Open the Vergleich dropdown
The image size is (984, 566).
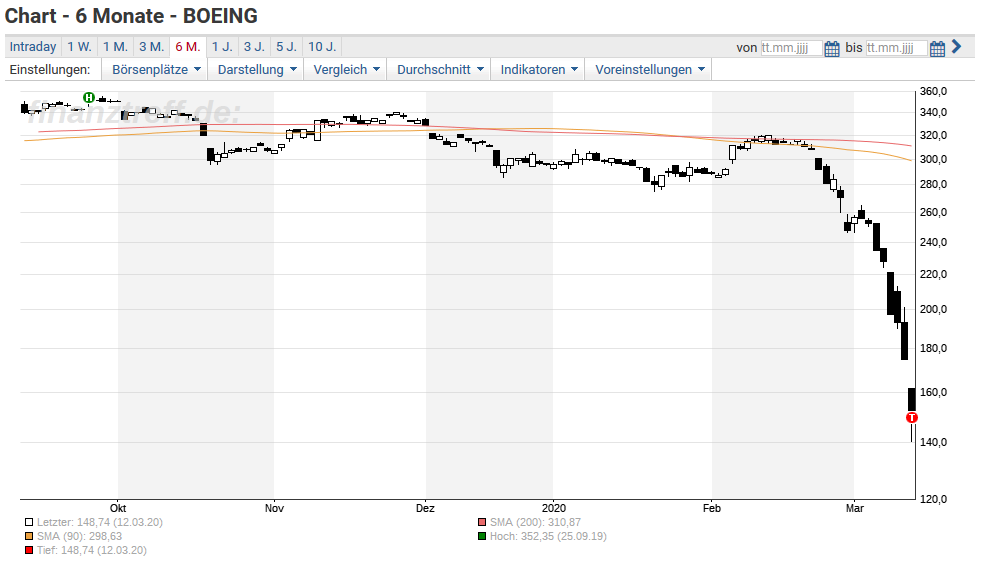(x=346, y=70)
